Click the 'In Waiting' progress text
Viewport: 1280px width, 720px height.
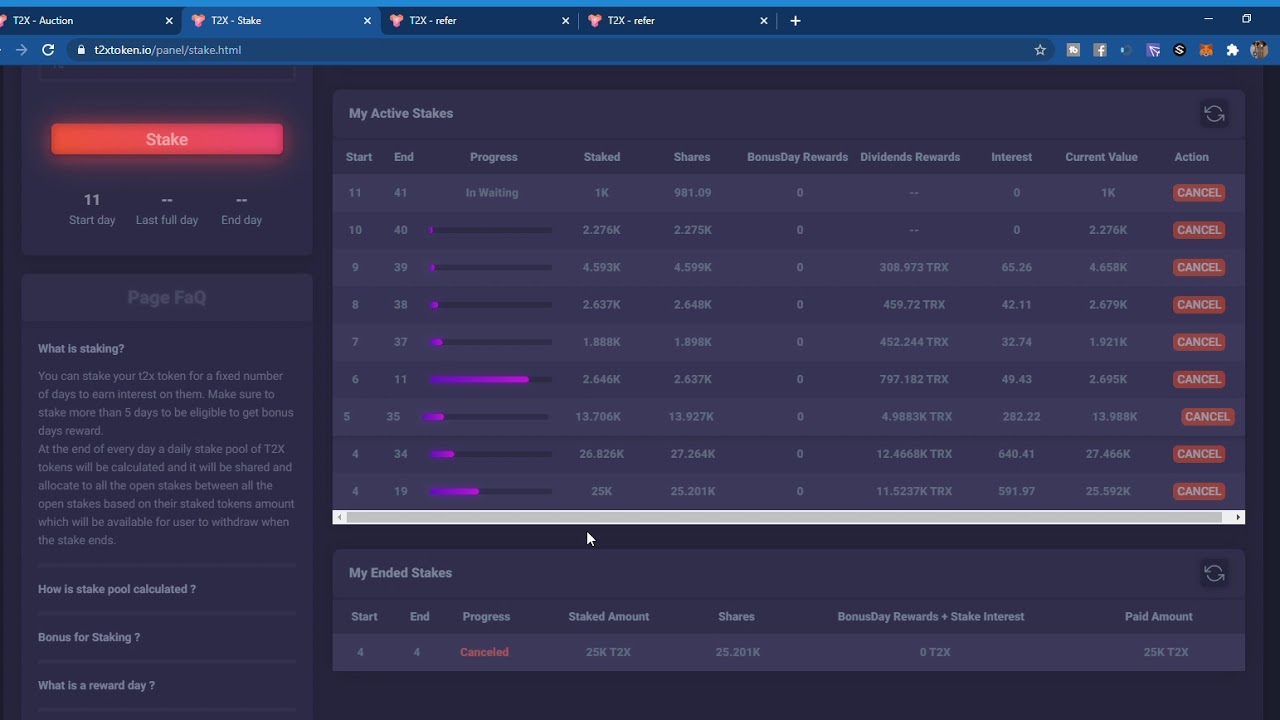pyautogui.click(x=492, y=193)
